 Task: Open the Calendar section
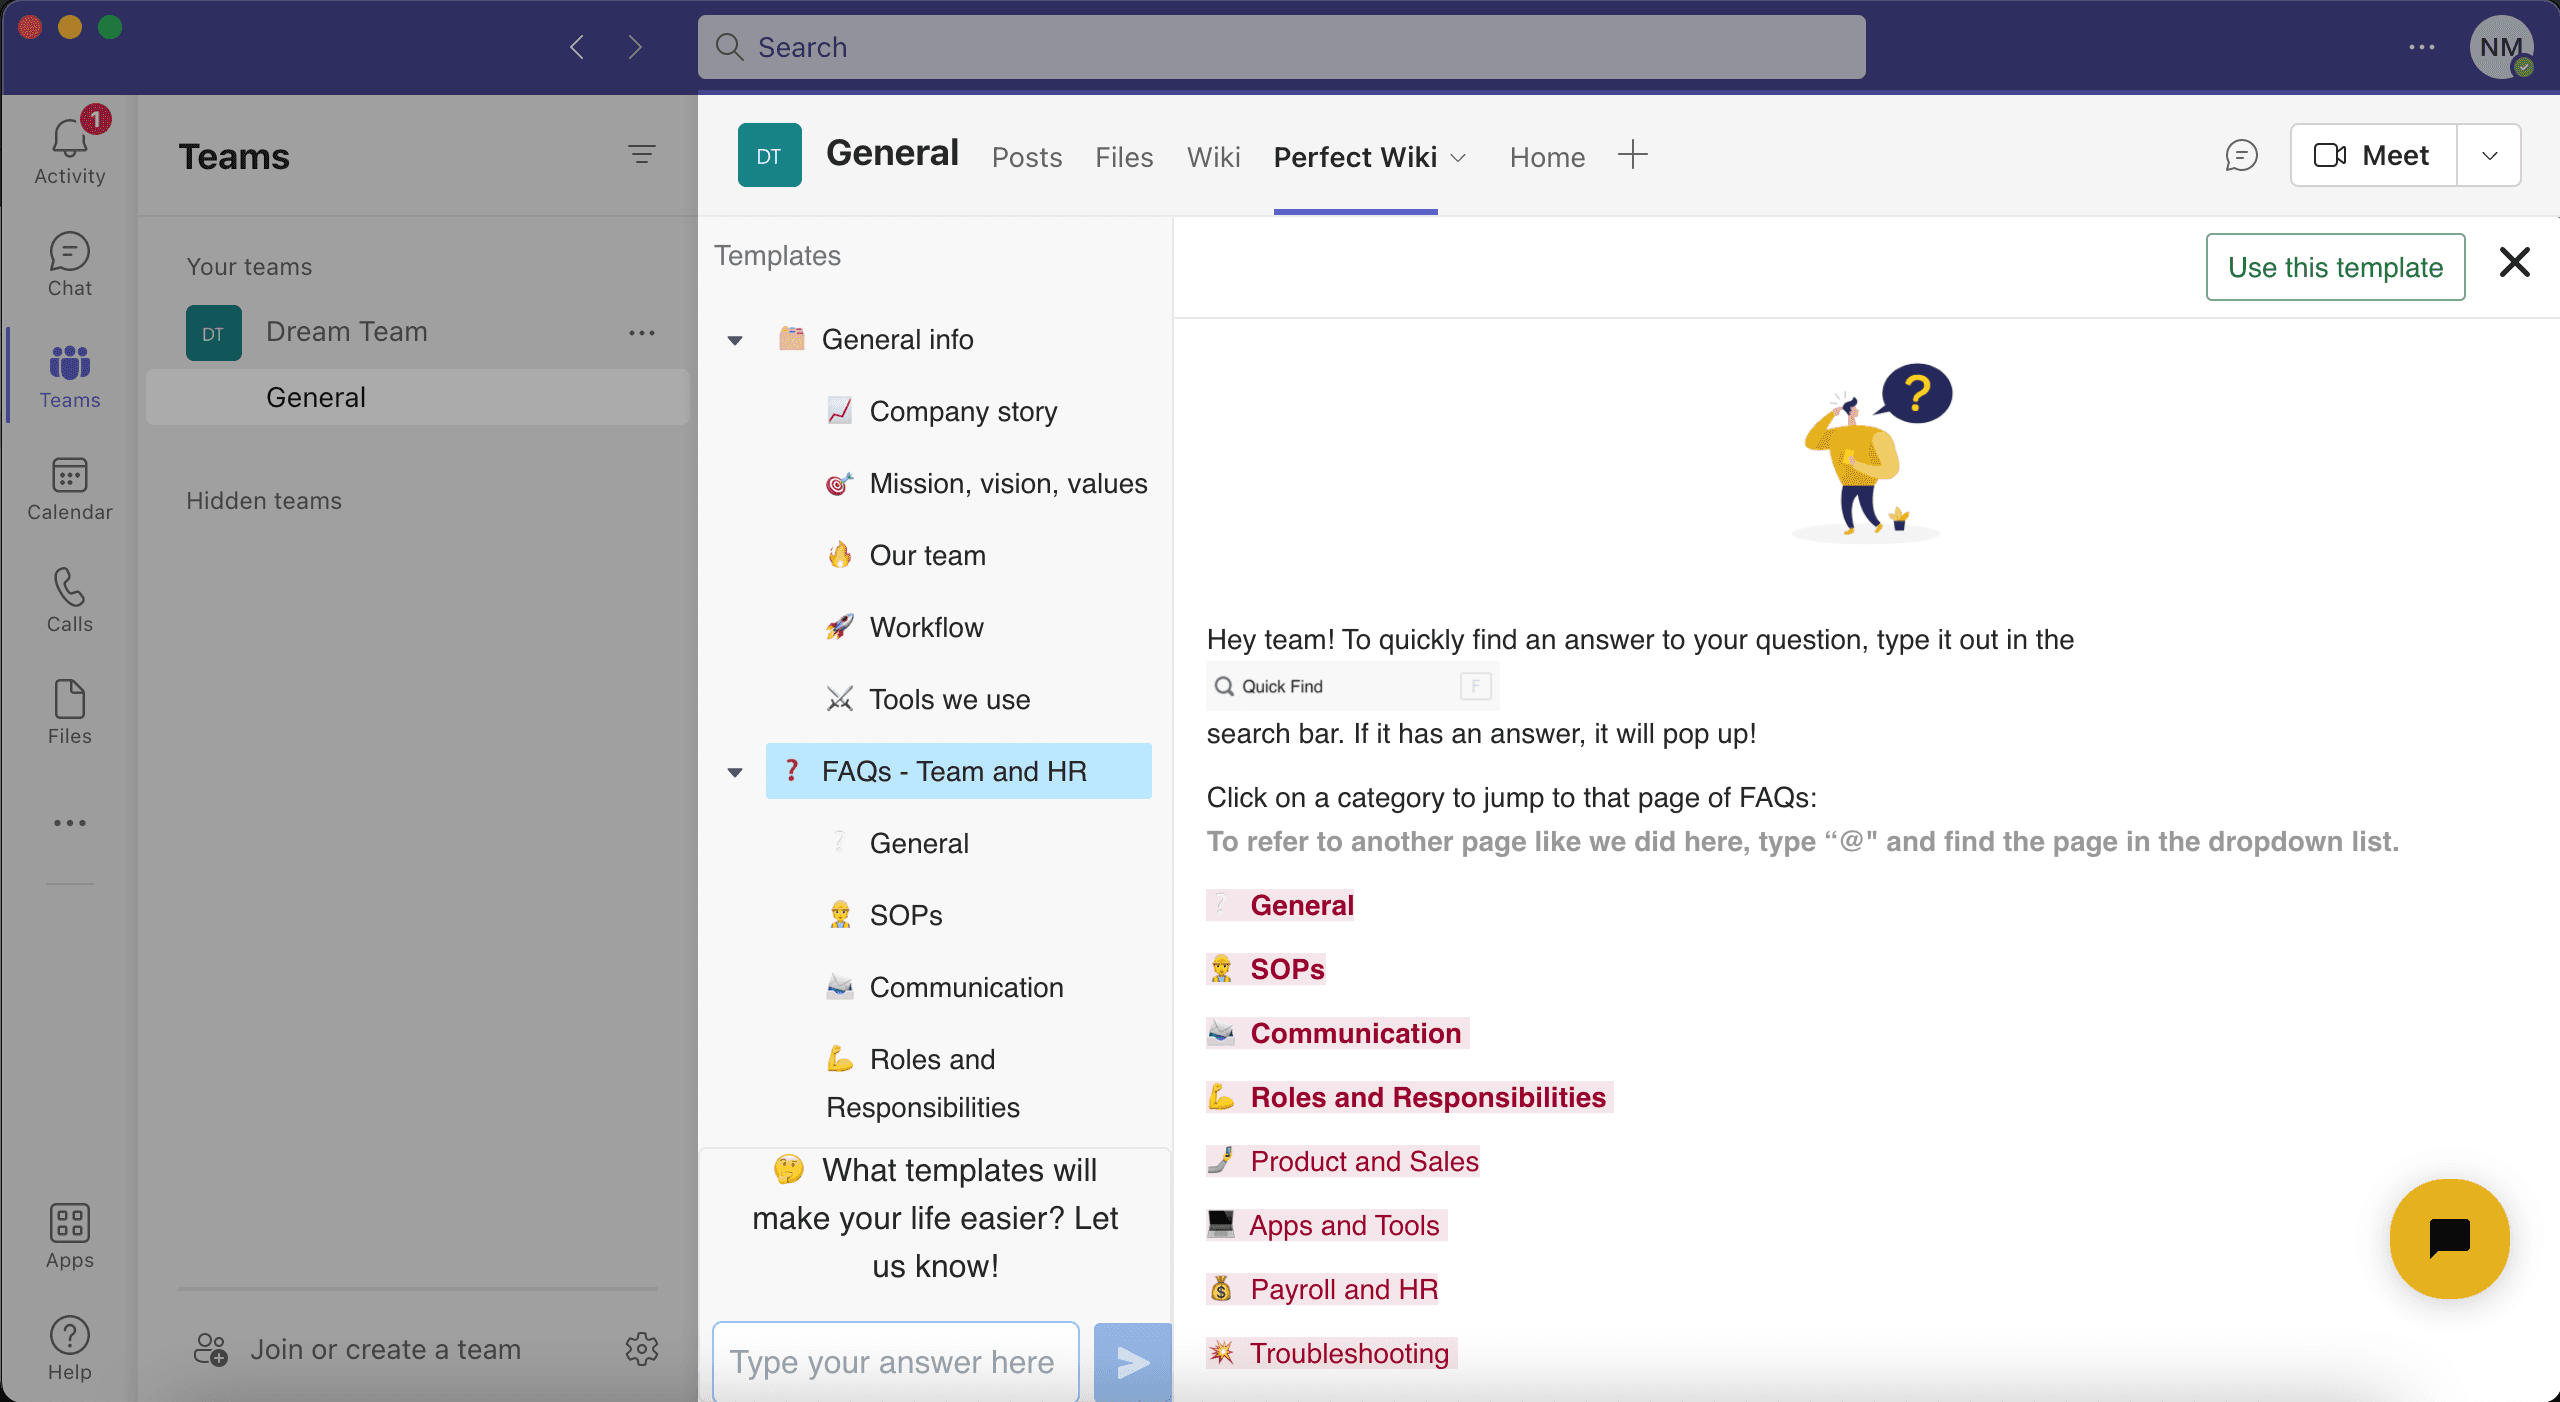(67, 489)
